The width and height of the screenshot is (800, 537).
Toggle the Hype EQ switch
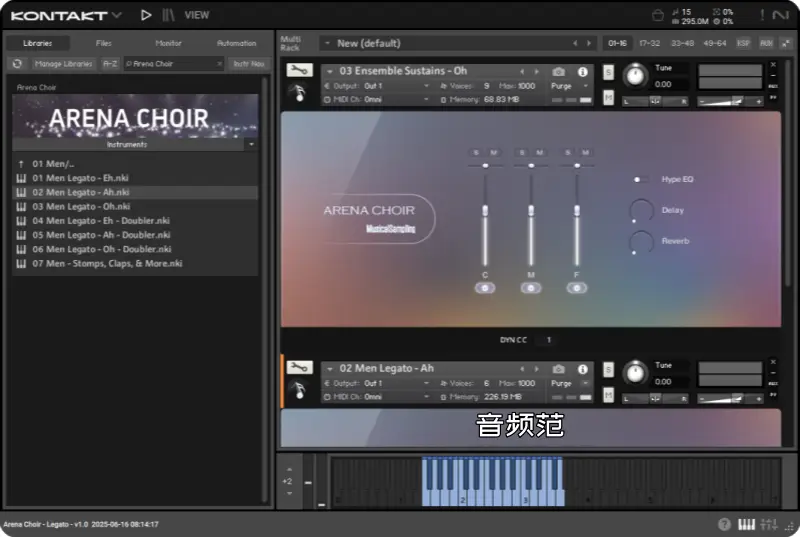(640, 179)
